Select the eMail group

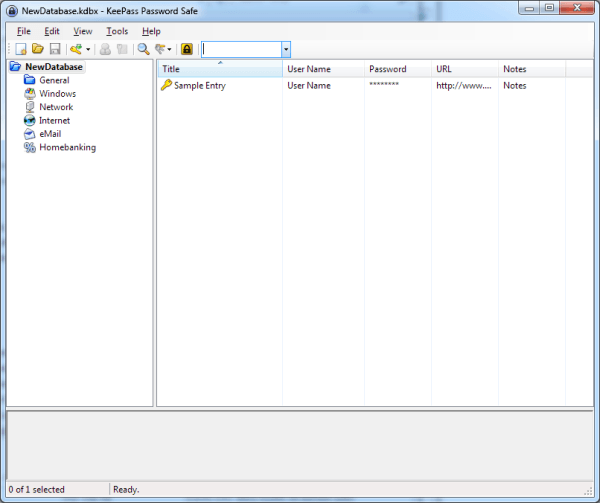[50, 134]
